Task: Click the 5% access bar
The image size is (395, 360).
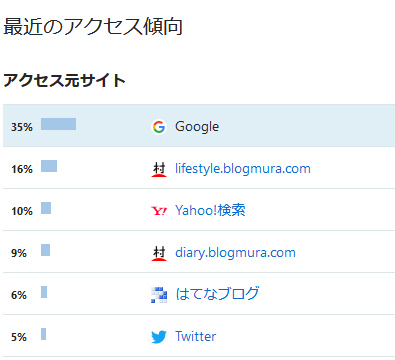Action: tap(44, 334)
